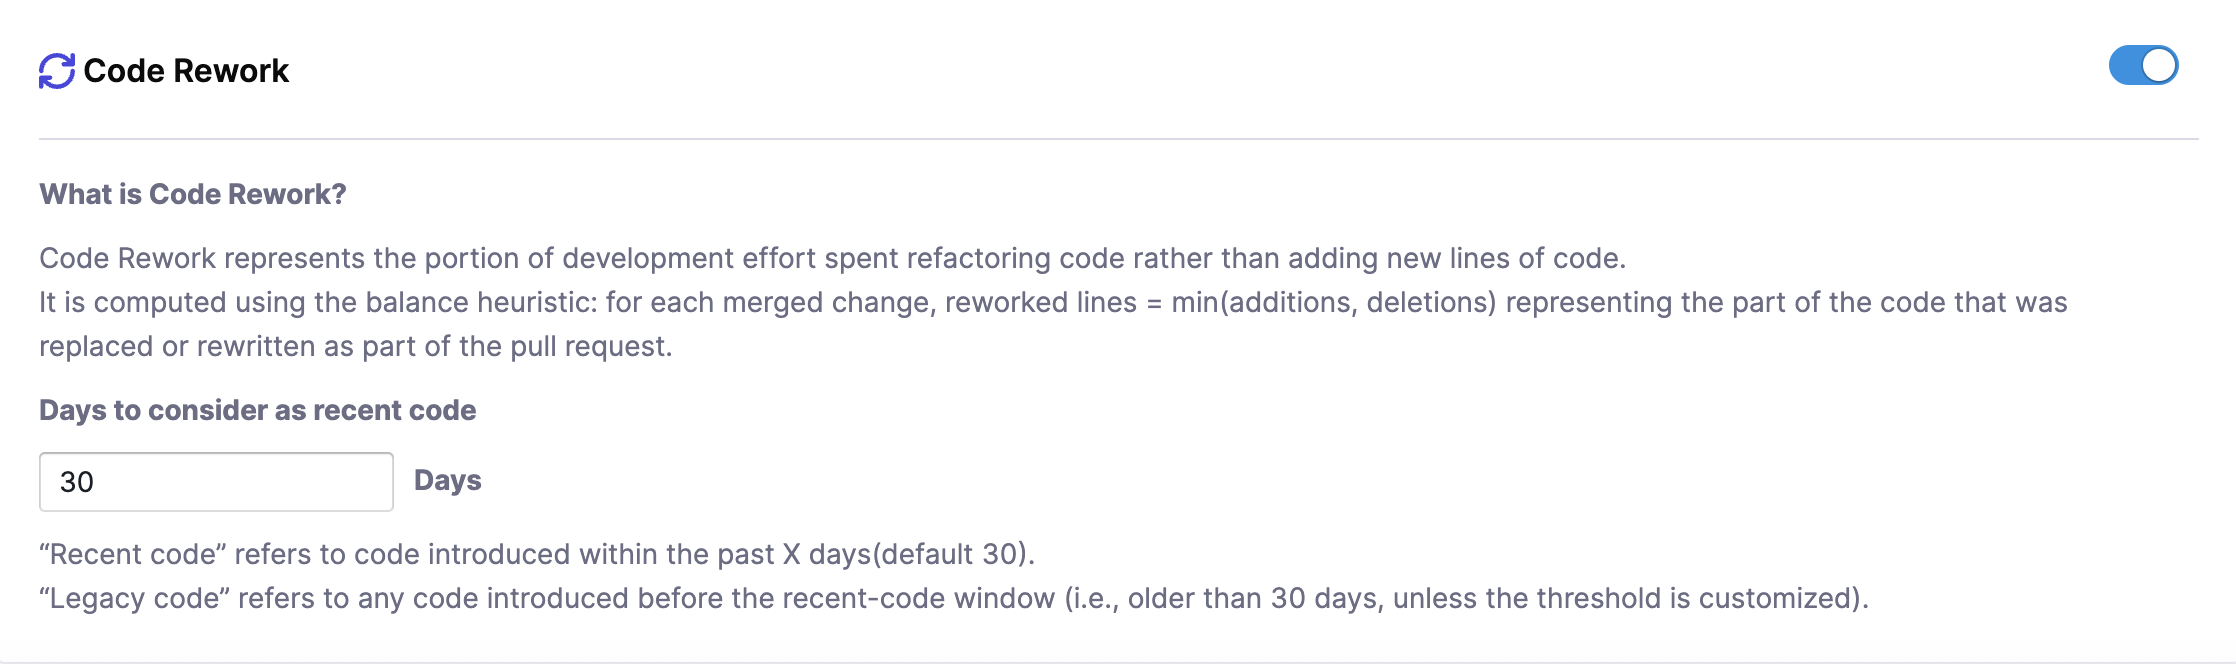Click the divider line under Code Rework header
2236x664 pixels.
[x=1118, y=139]
